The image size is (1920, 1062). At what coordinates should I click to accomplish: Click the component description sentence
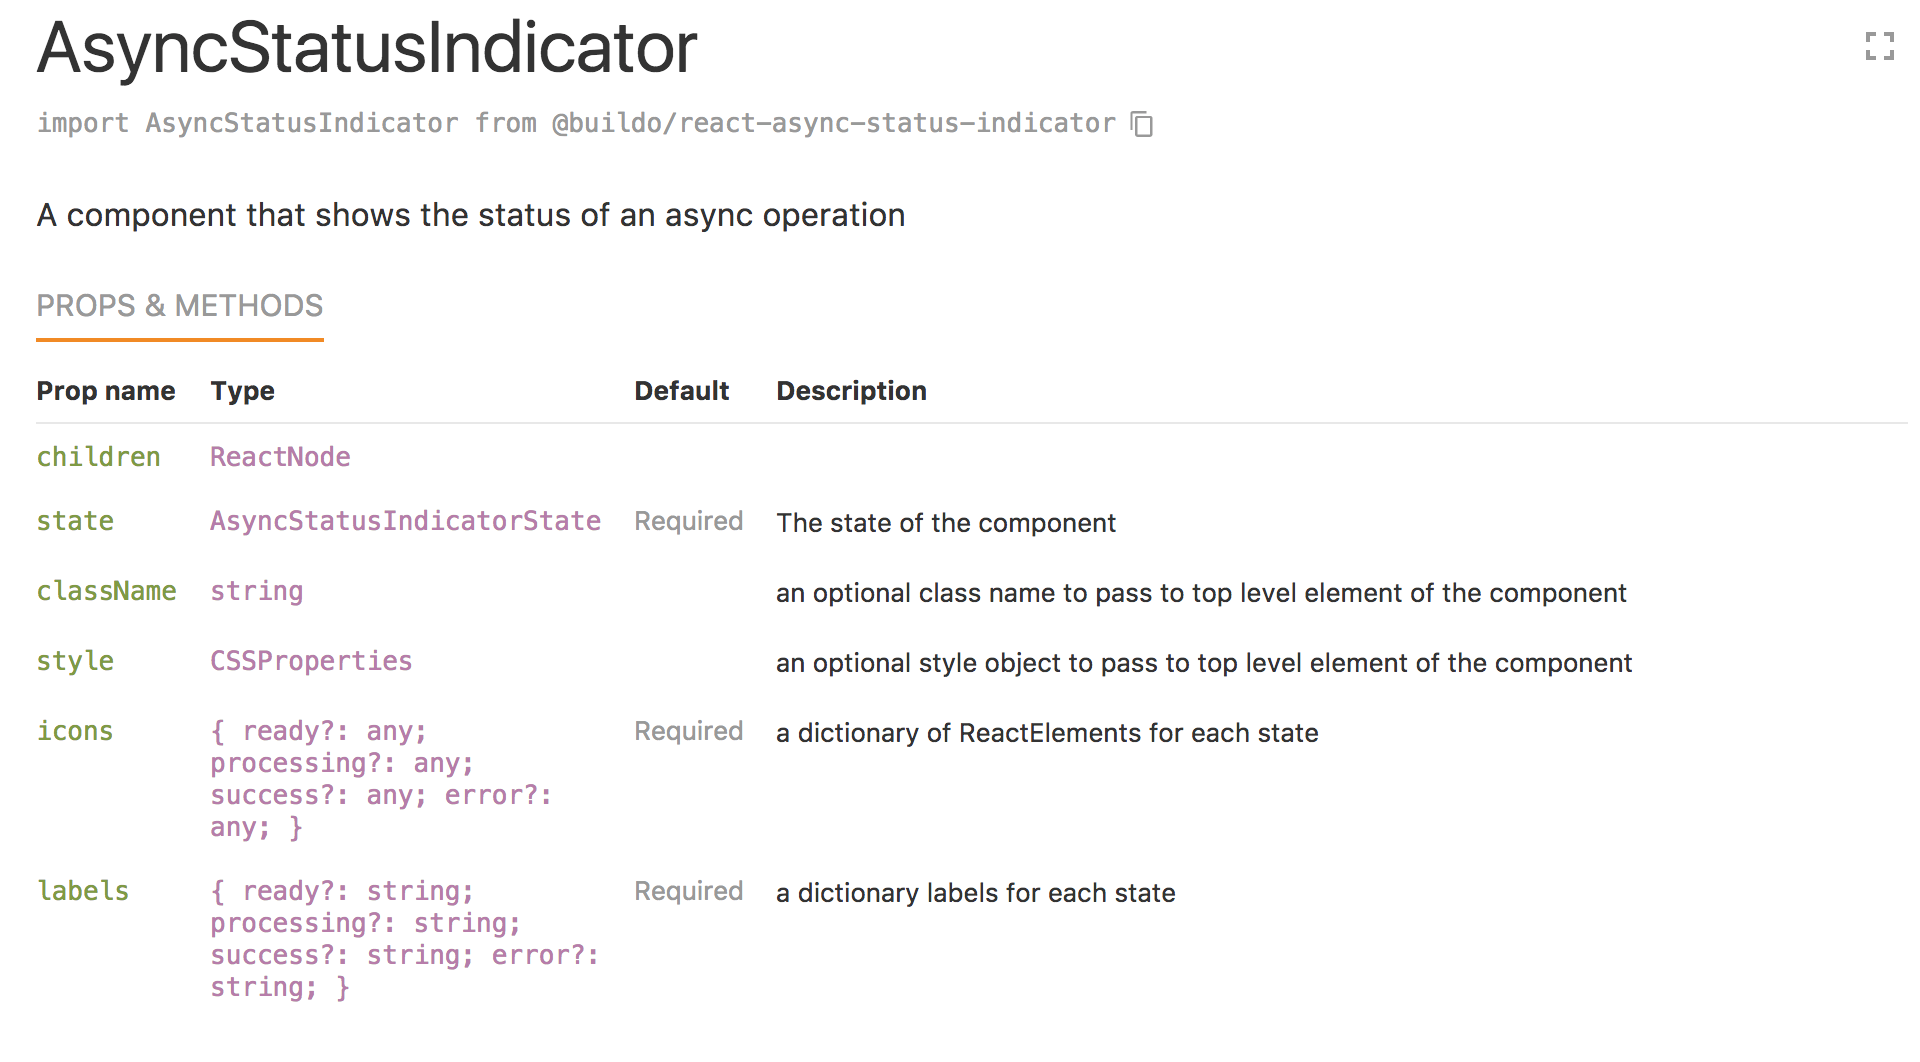tap(471, 215)
